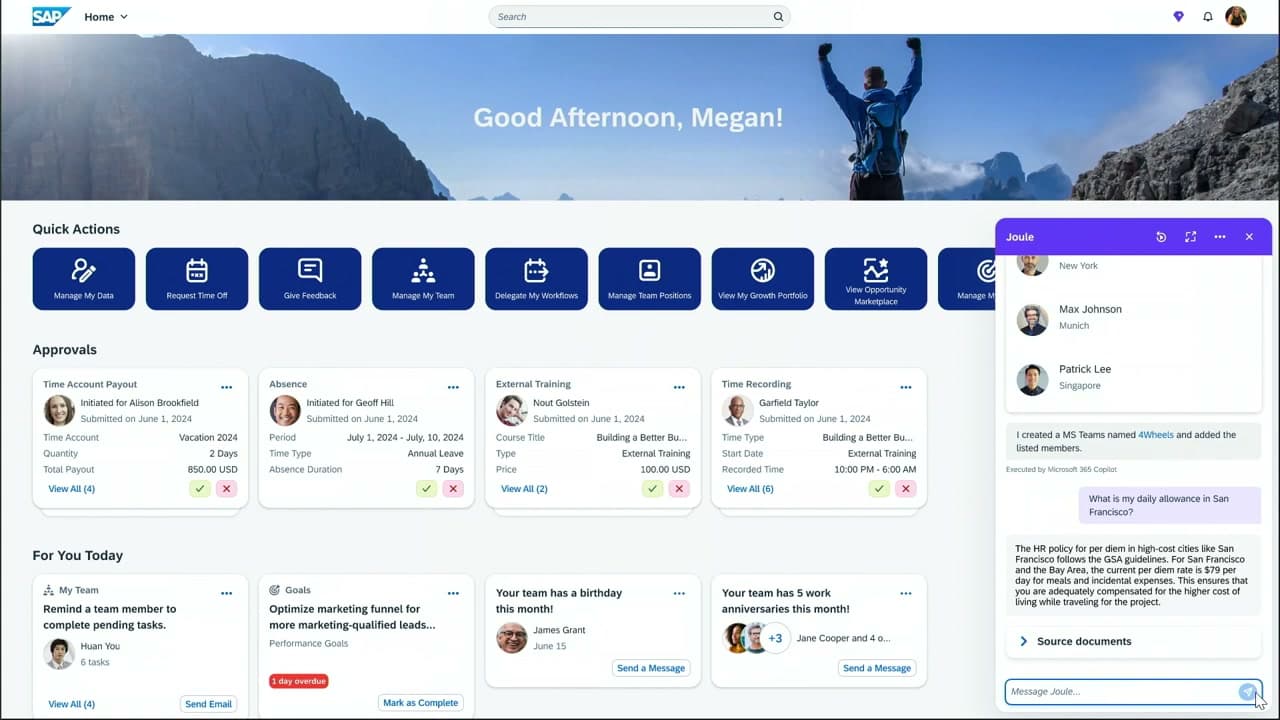Image resolution: width=1280 pixels, height=720 pixels.
Task: Open Absence card three-dot menu
Action: pos(453,387)
